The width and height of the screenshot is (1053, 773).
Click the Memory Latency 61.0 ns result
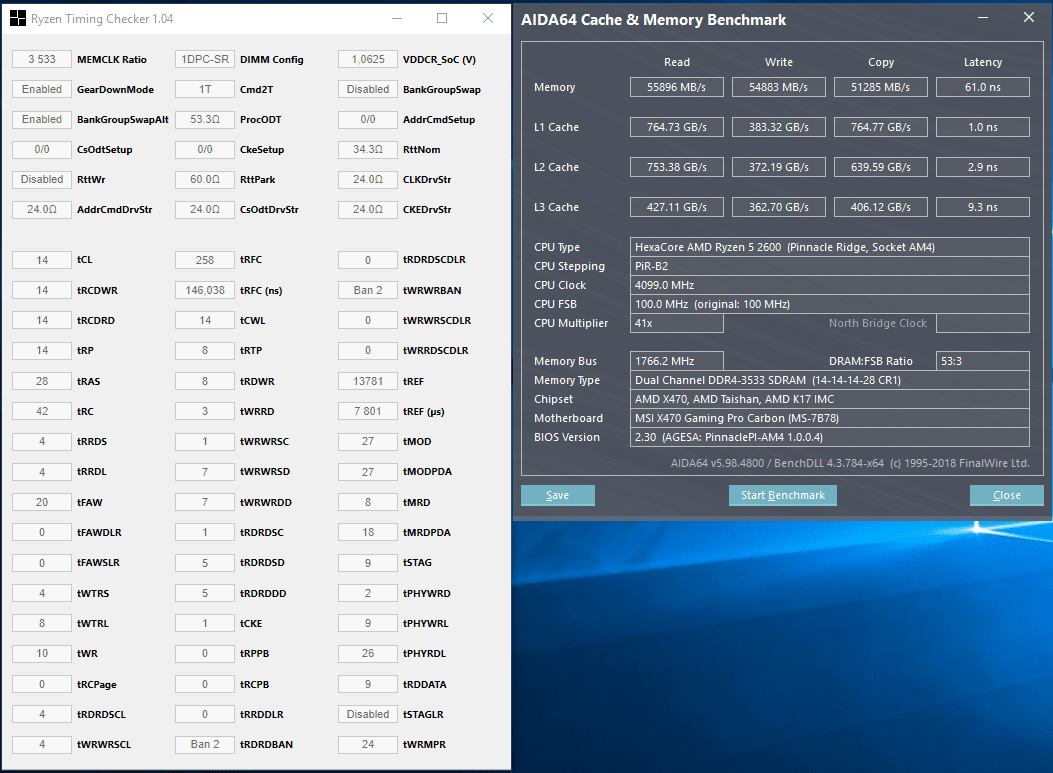(982, 87)
